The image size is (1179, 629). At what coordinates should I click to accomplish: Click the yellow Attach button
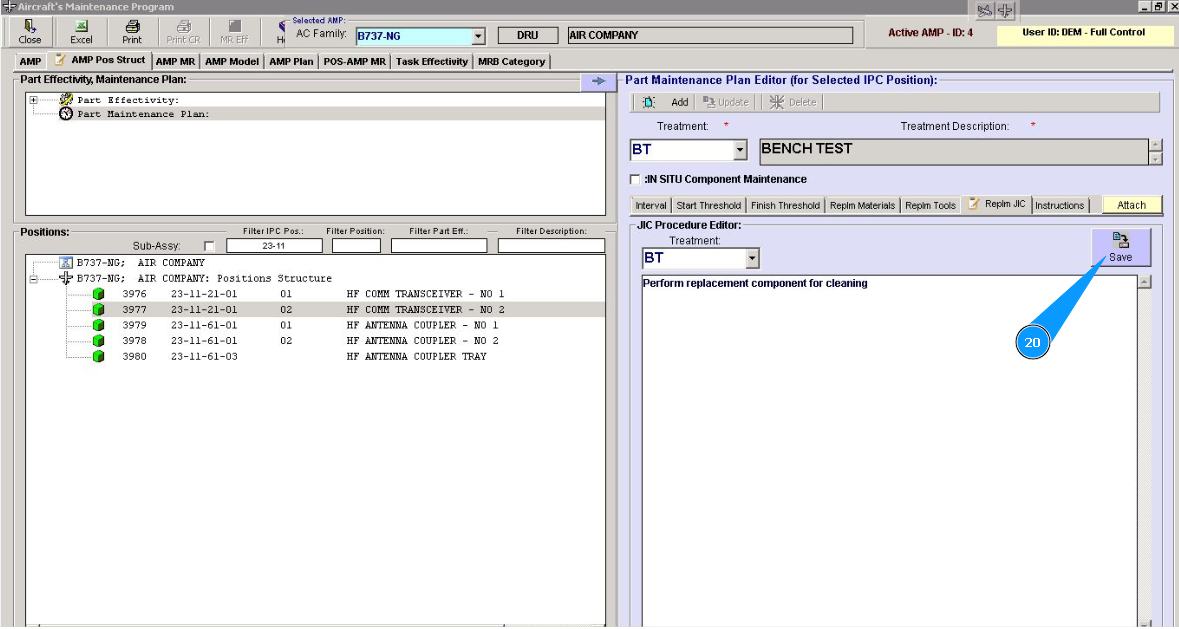coord(1131,205)
